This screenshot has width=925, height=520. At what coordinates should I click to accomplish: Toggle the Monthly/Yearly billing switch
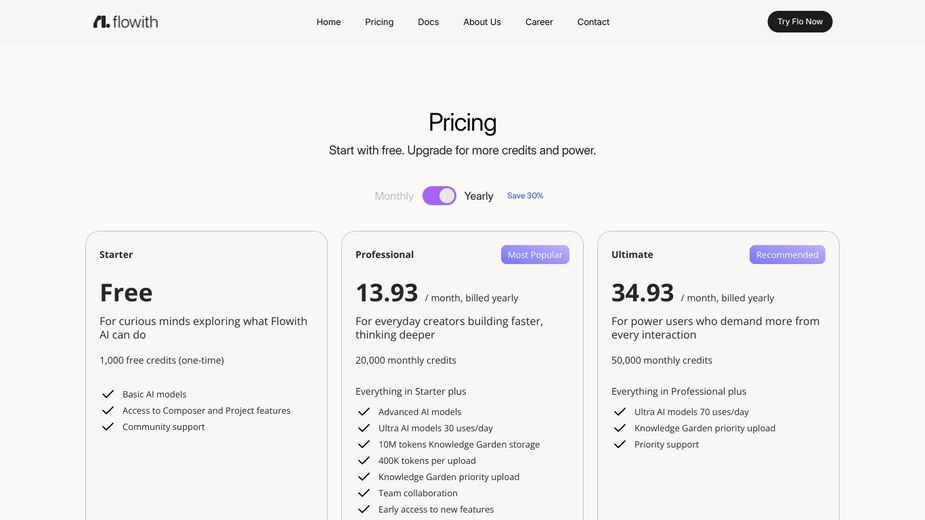point(439,195)
